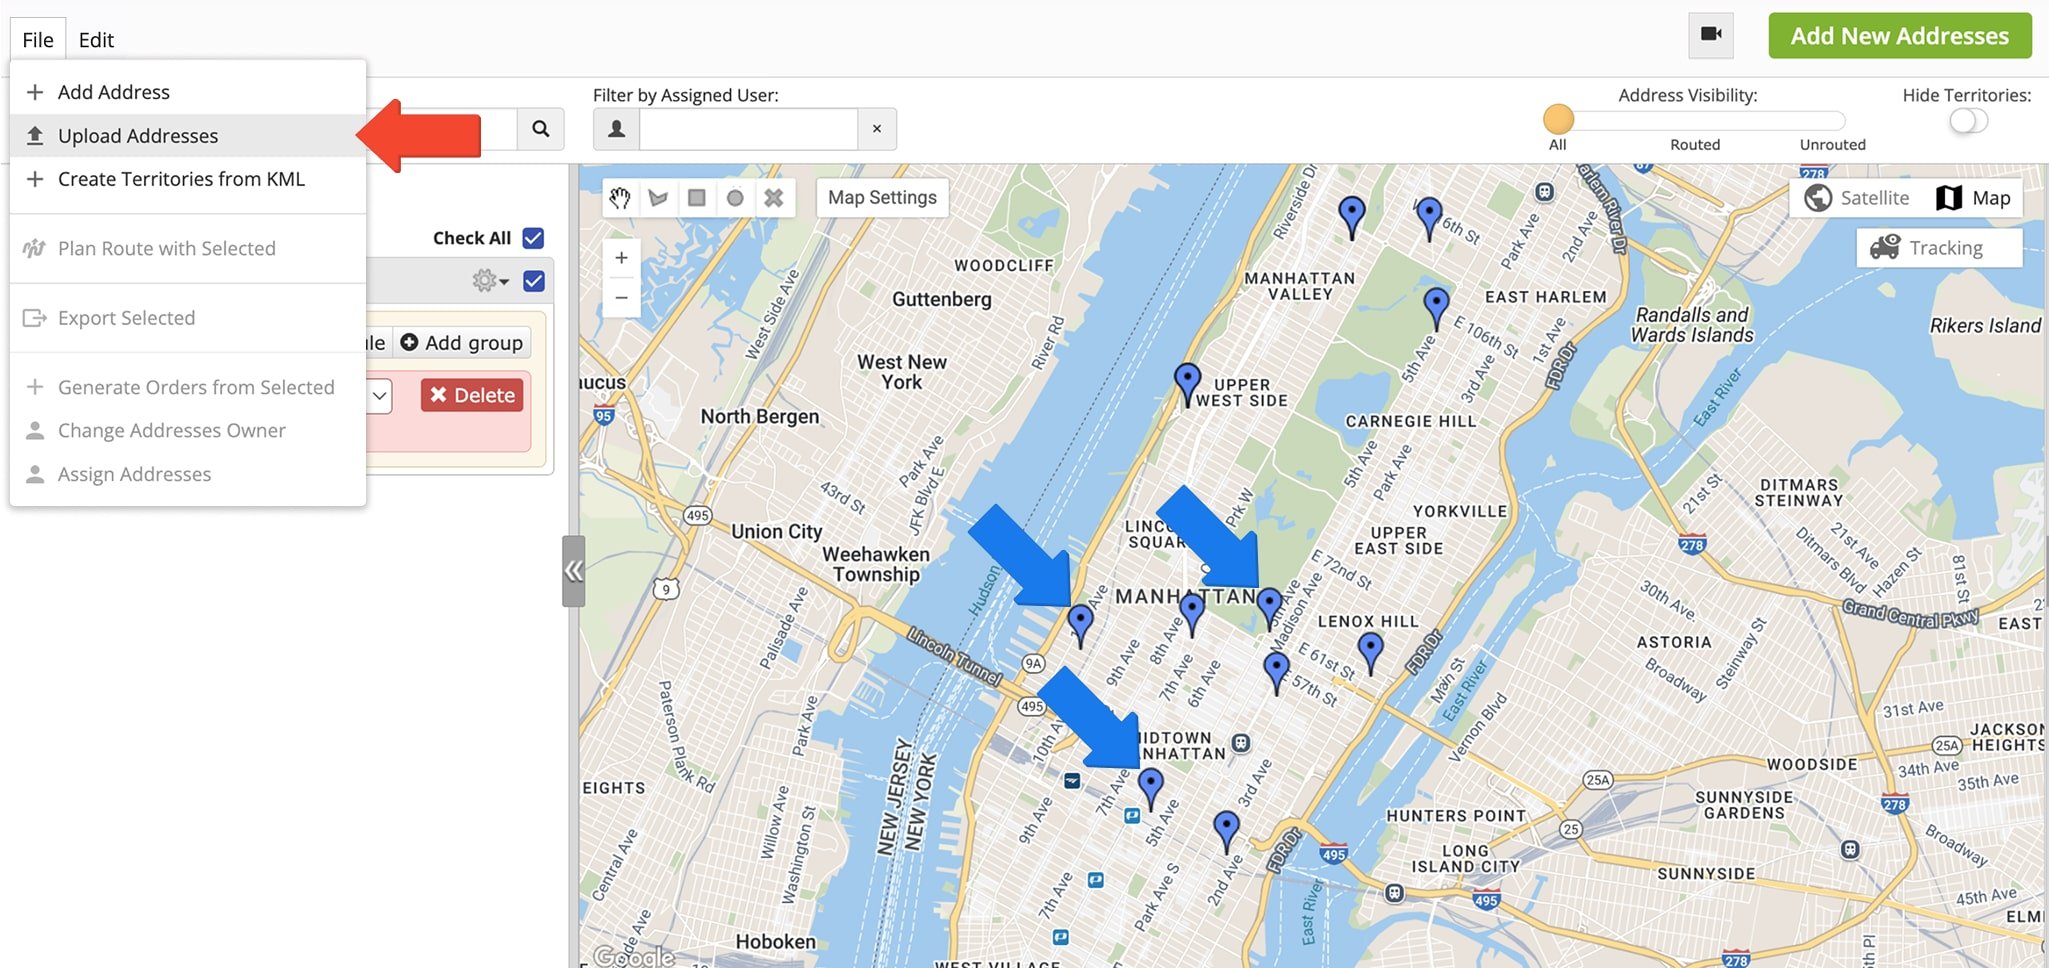Click the pin near 5th Ave in Midtown

point(1151,787)
